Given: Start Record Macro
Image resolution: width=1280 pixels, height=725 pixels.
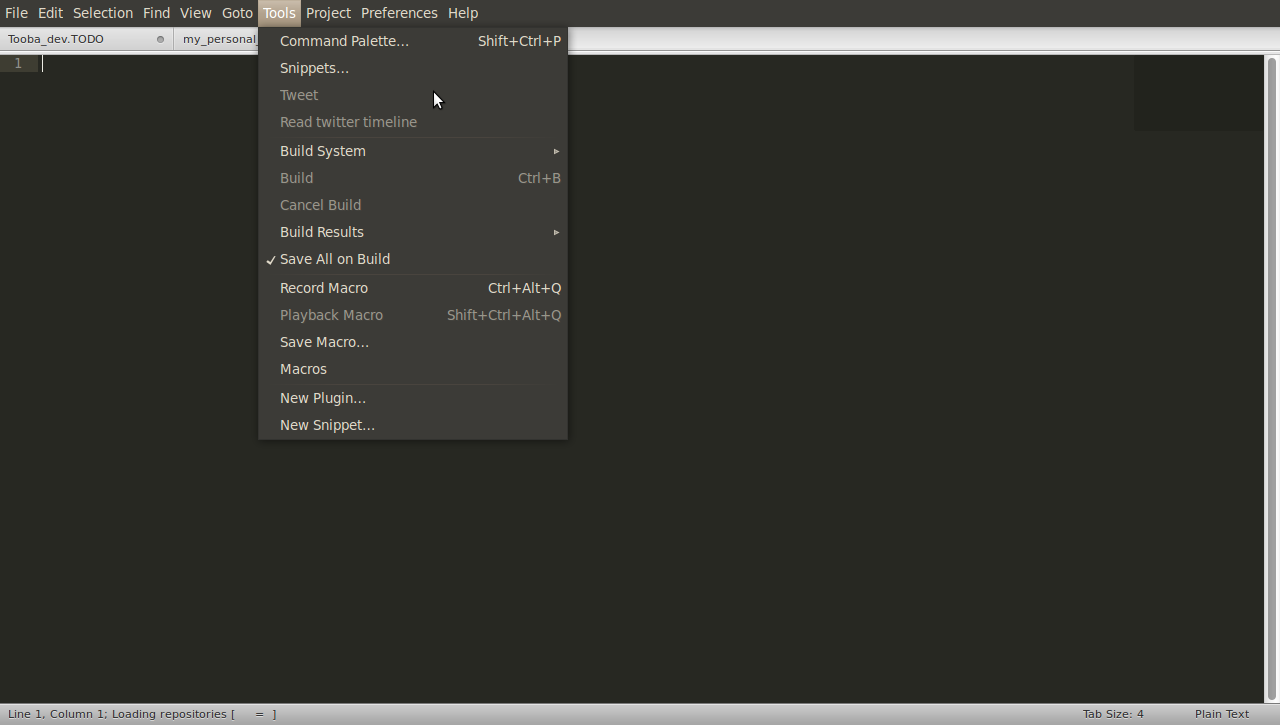Looking at the screenshot, I should coord(413,288).
